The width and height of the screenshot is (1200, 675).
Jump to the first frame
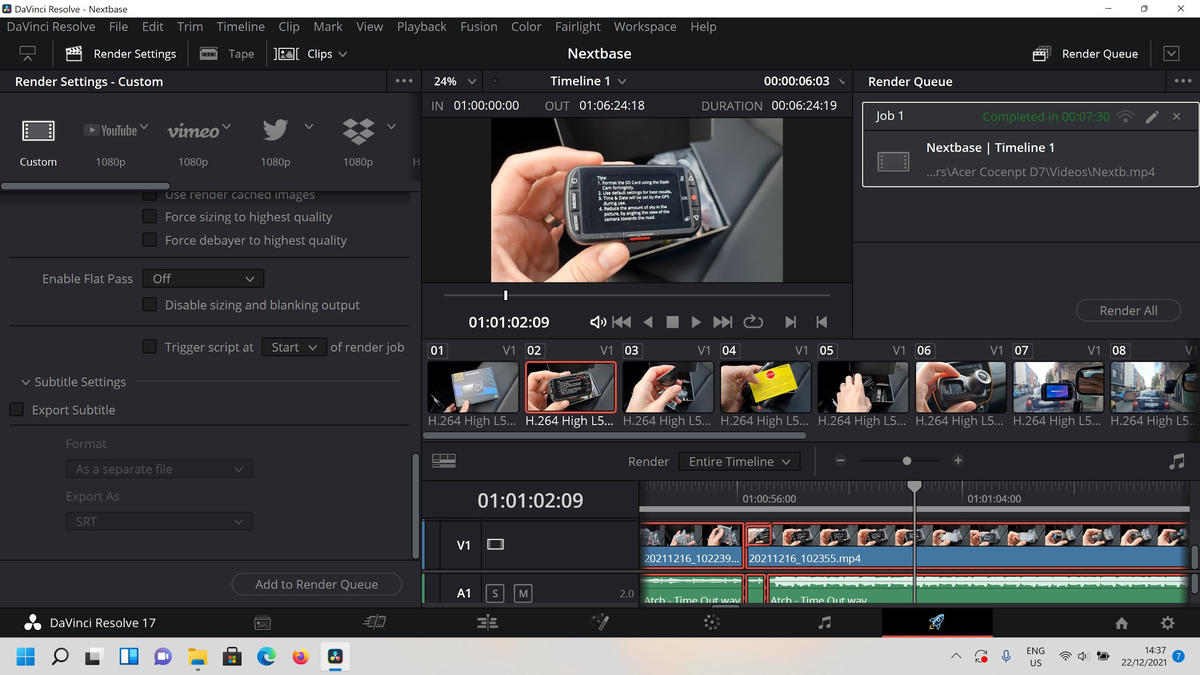[x=621, y=322]
